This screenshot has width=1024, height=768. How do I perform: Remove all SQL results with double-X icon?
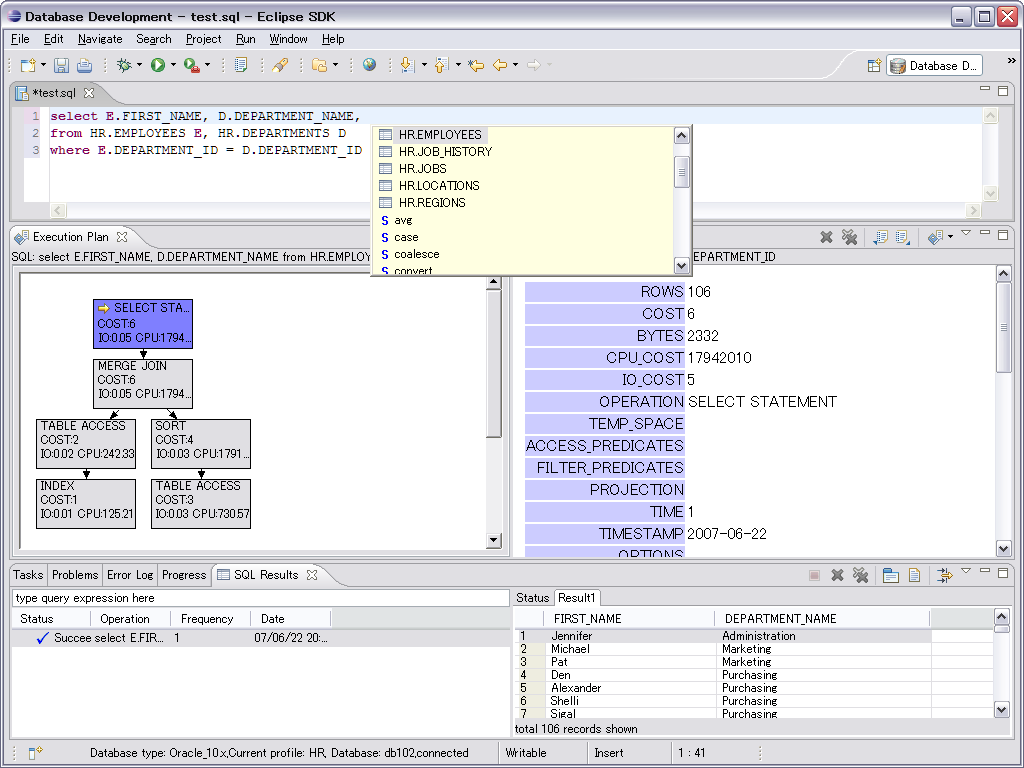860,575
